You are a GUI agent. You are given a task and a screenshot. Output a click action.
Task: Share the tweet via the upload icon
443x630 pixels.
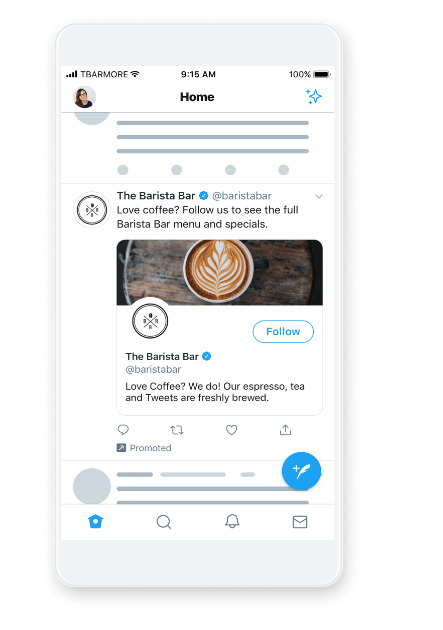click(x=285, y=430)
